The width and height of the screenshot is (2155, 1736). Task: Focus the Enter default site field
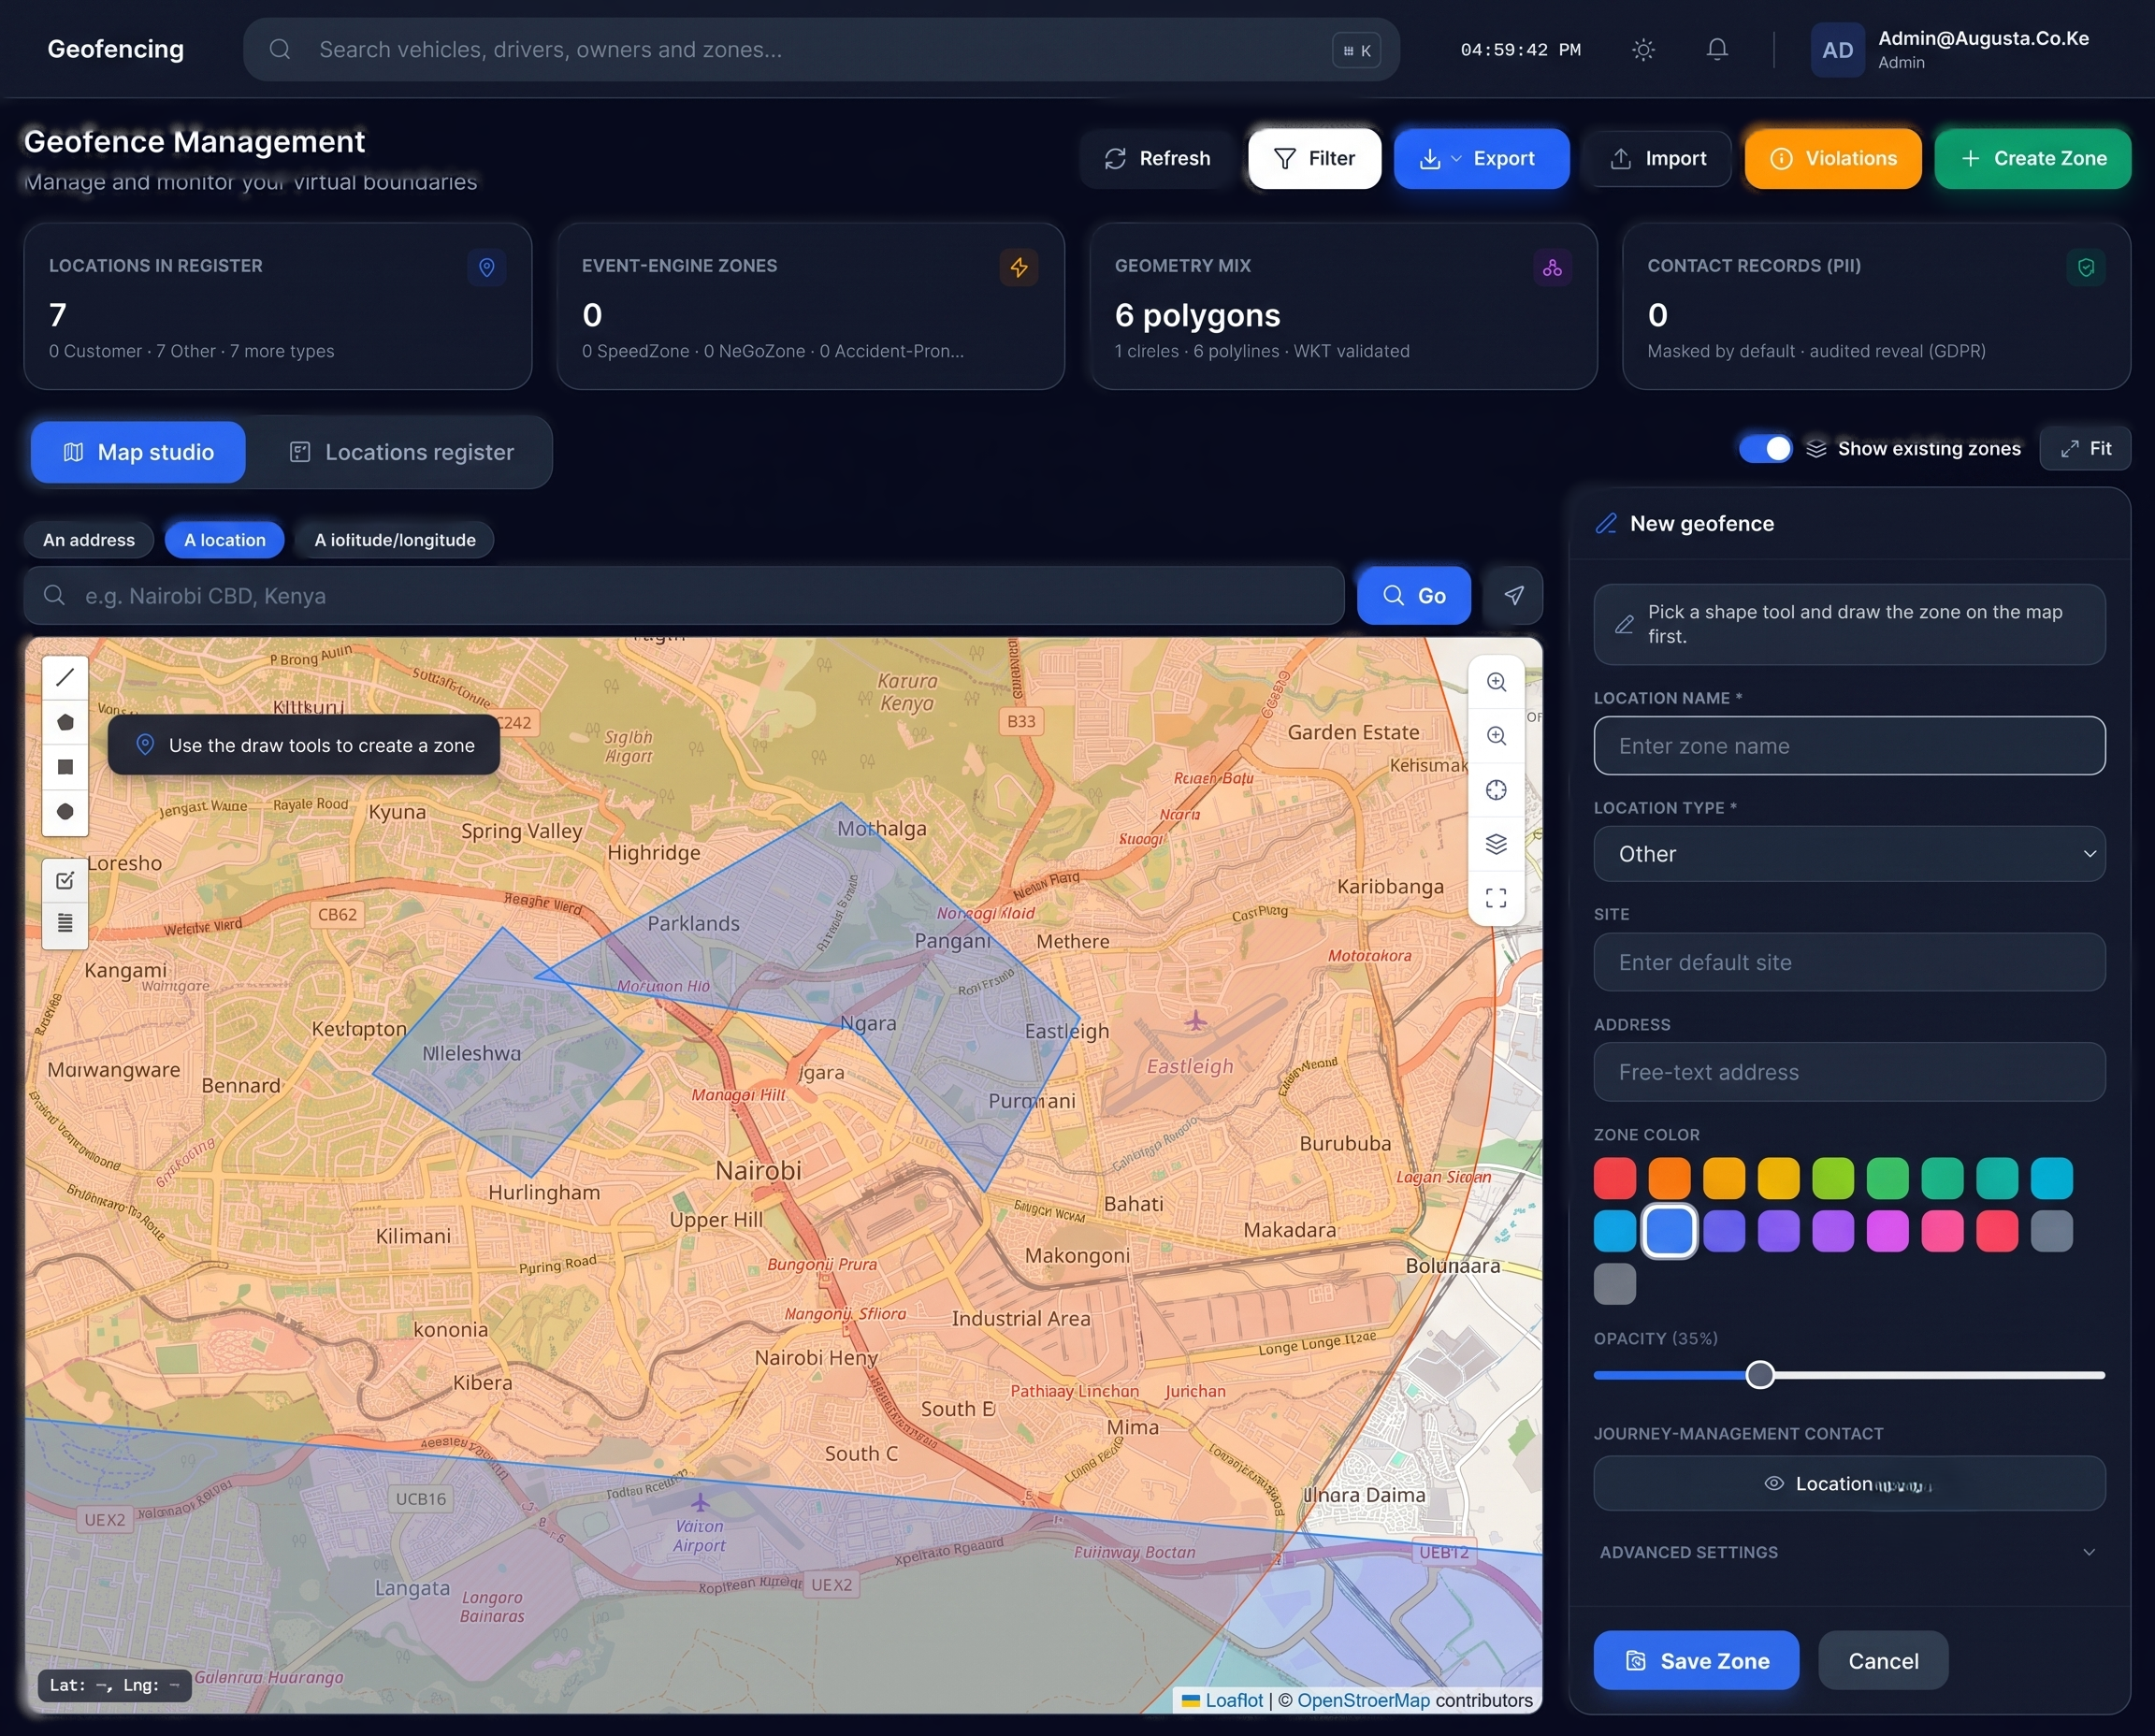point(1849,962)
